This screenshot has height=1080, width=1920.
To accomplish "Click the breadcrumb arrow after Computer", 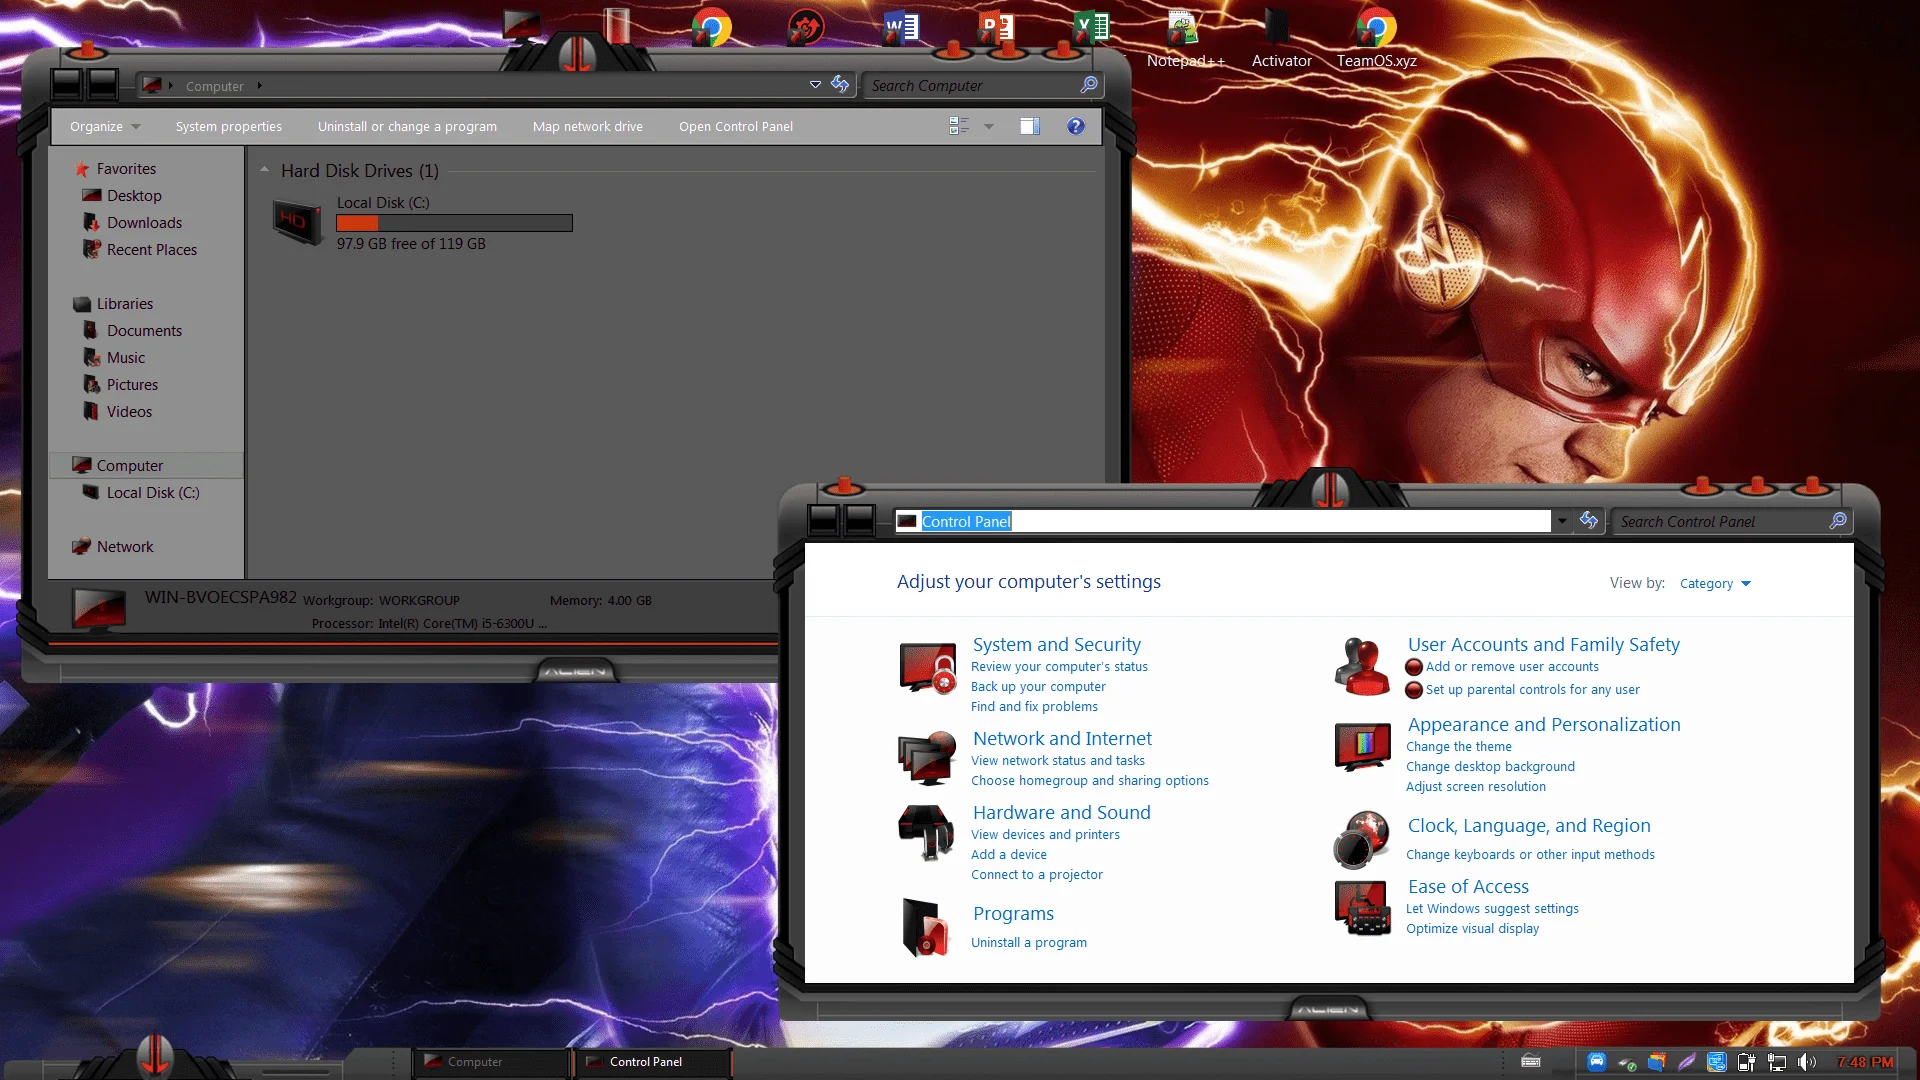I will (x=259, y=86).
